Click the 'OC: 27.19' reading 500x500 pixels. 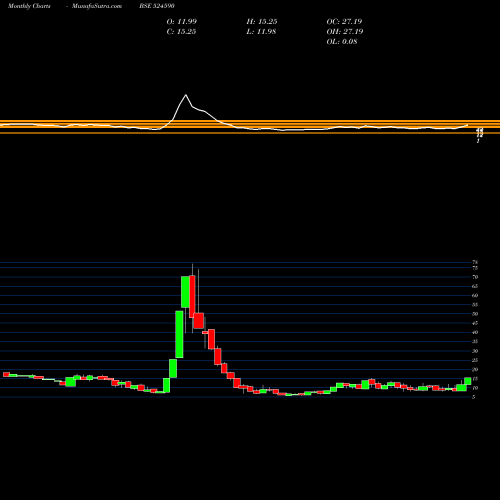click(344, 21)
